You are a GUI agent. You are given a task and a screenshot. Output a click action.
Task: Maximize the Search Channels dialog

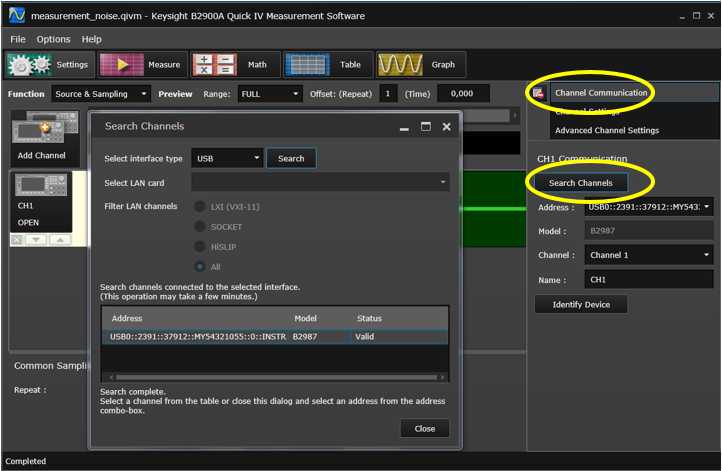[426, 127]
